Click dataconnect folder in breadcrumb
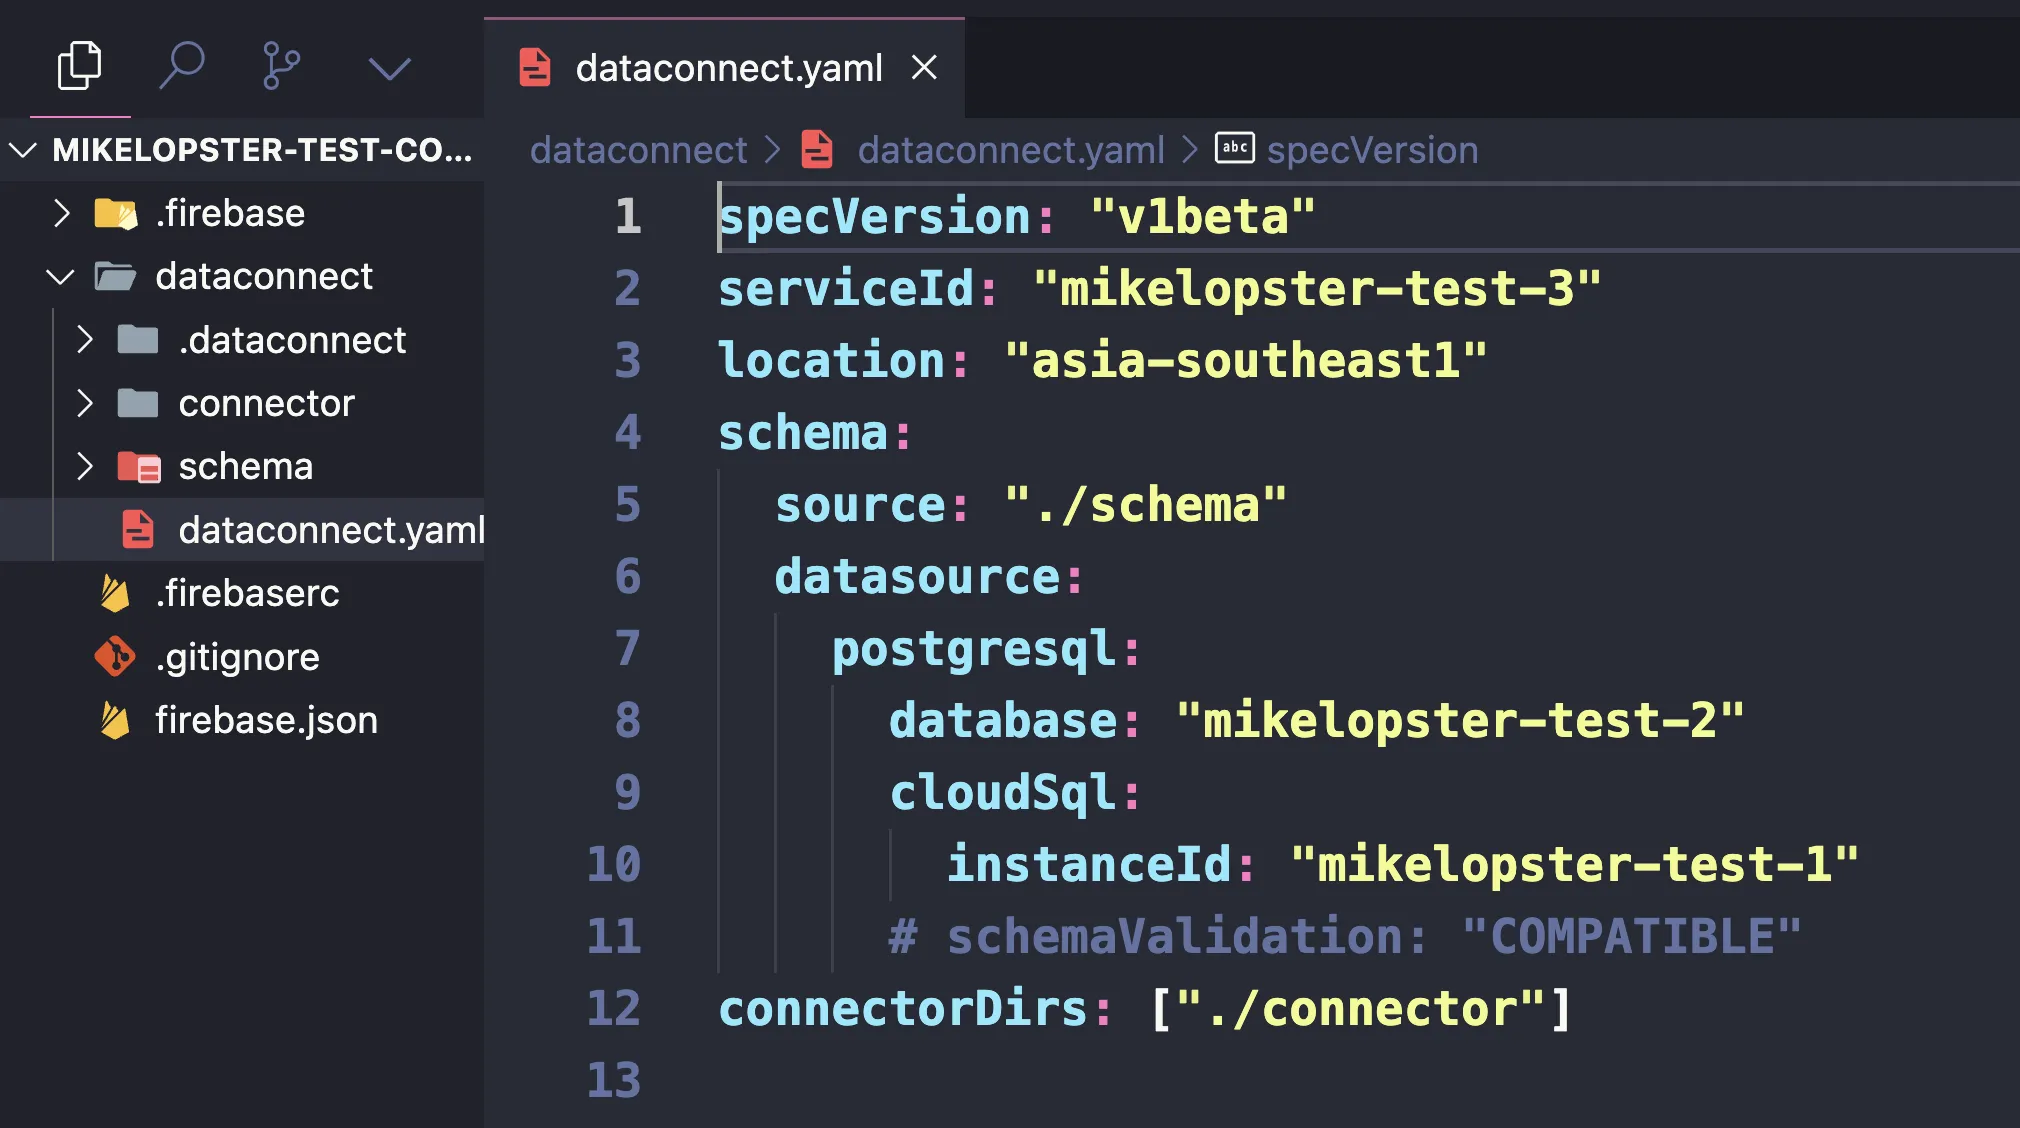The width and height of the screenshot is (2020, 1128). 638,150
